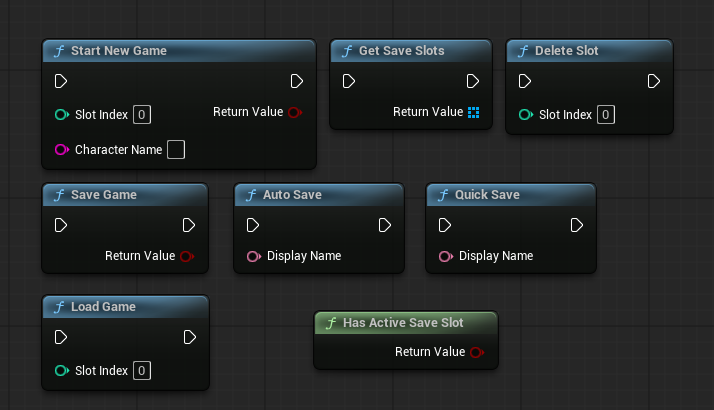Edit the Slot Index value on Delete Slot
Image resolution: width=714 pixels, height=410 pixels.
click(606, 114)
